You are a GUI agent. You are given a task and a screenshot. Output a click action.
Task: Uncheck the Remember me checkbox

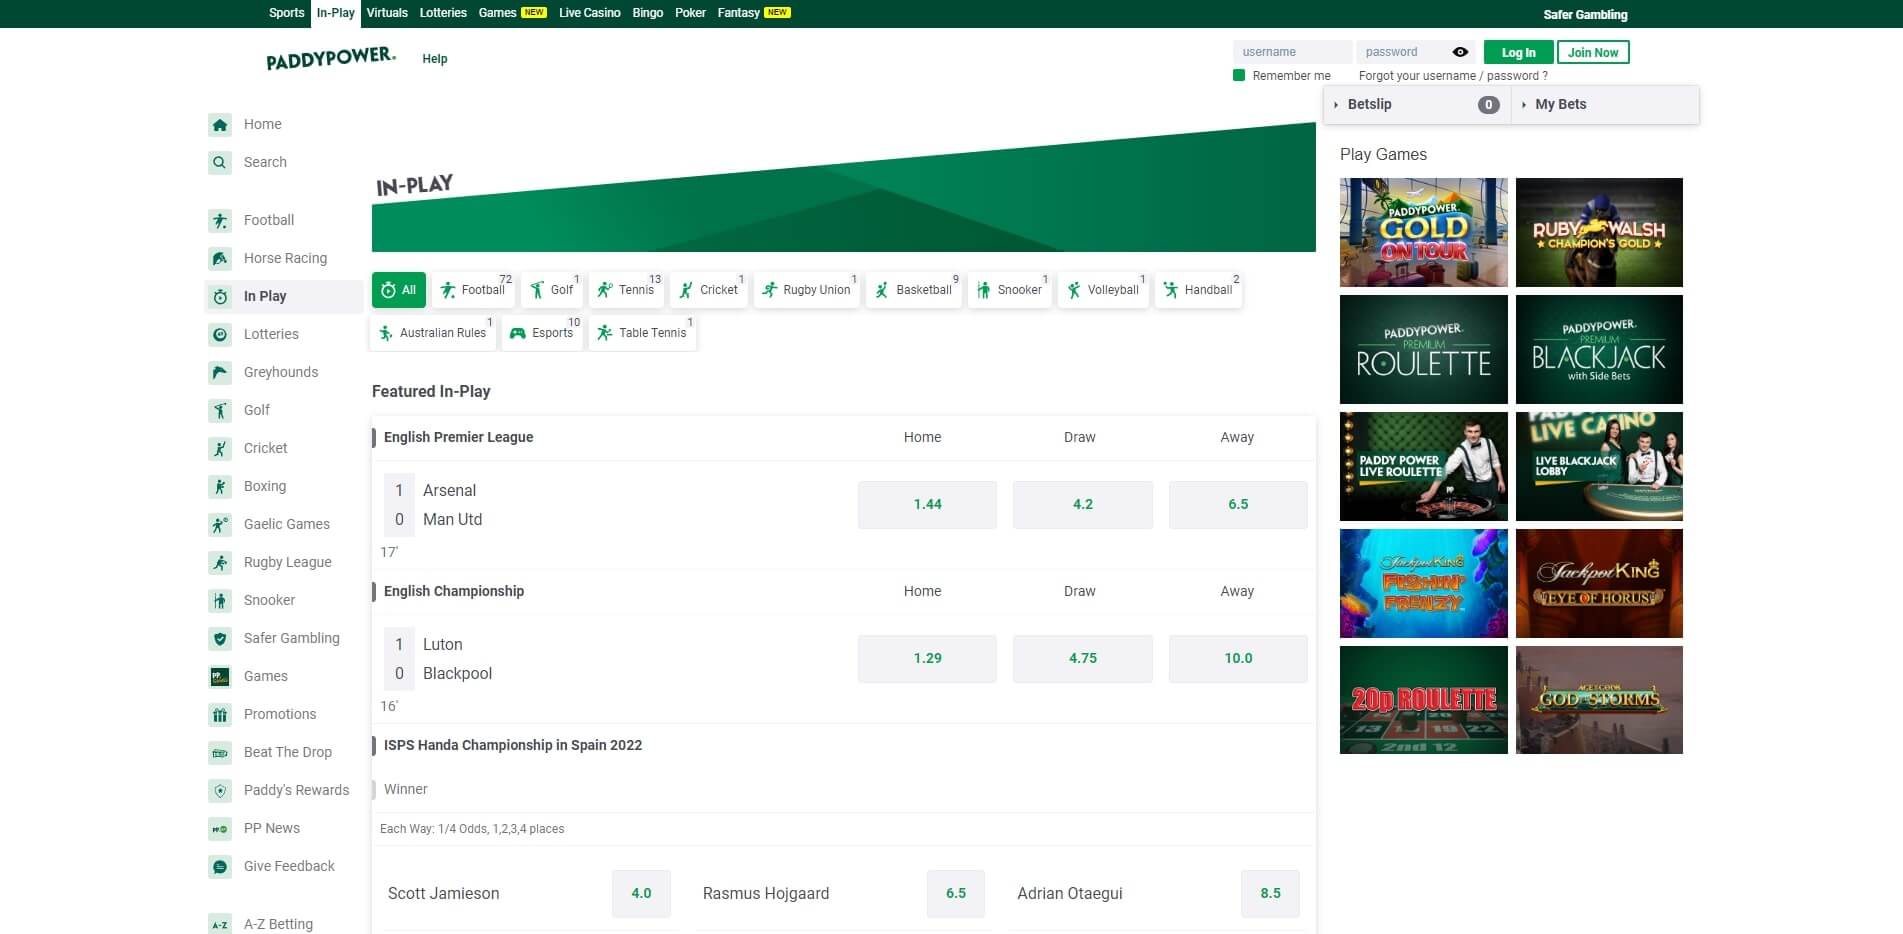pyautogui.click(x=1238, y=74)
